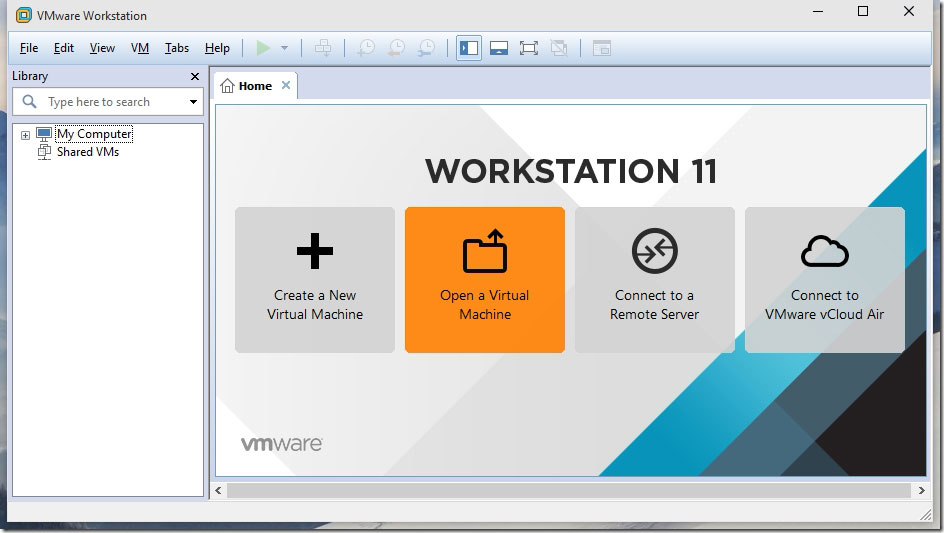Toggle the thumbnail bar view icon

498,48
